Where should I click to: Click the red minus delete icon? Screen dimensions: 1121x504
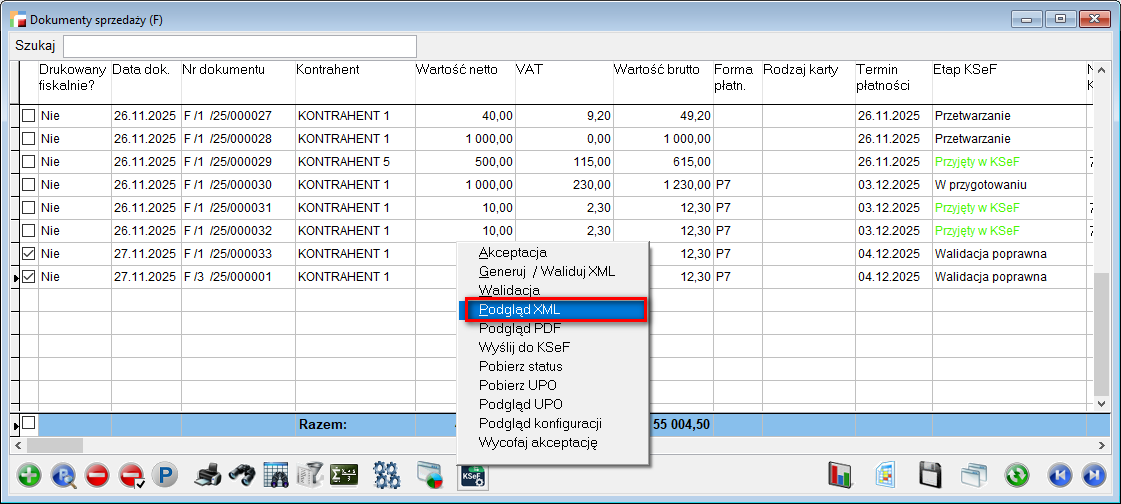[97, 475]
